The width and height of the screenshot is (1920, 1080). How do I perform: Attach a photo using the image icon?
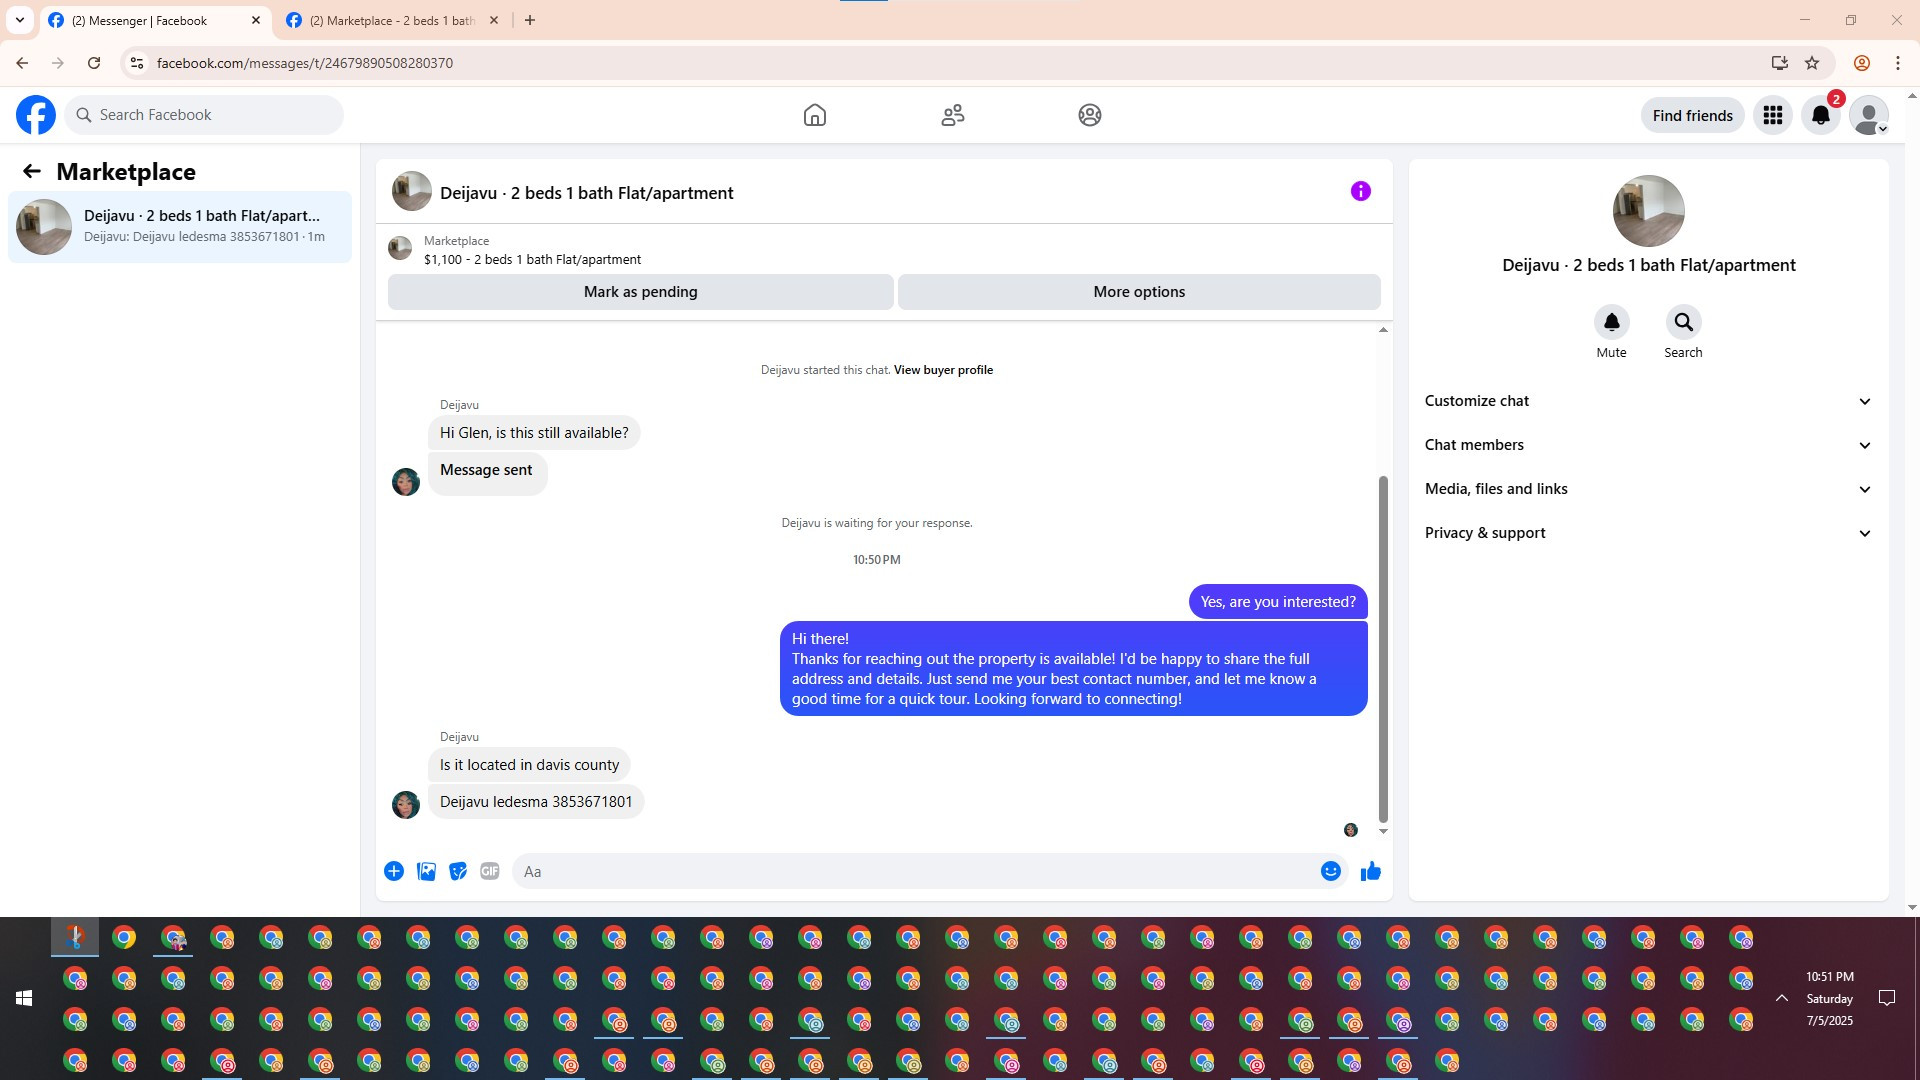[426, 871]
